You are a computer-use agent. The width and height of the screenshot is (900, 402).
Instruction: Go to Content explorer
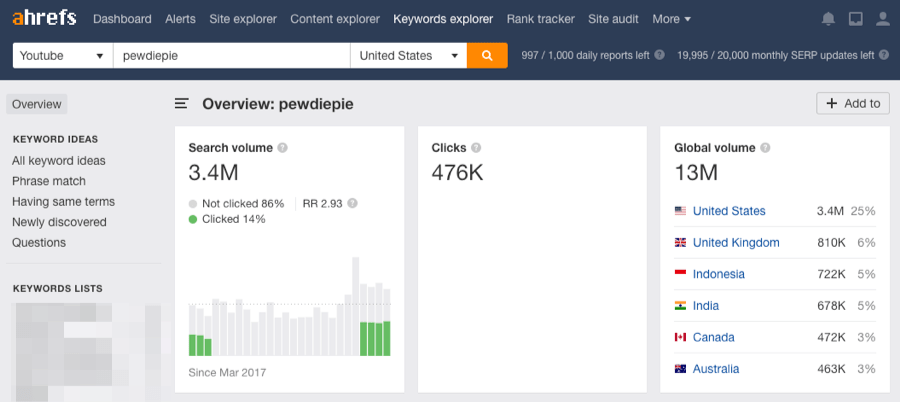tap(335, 19)
